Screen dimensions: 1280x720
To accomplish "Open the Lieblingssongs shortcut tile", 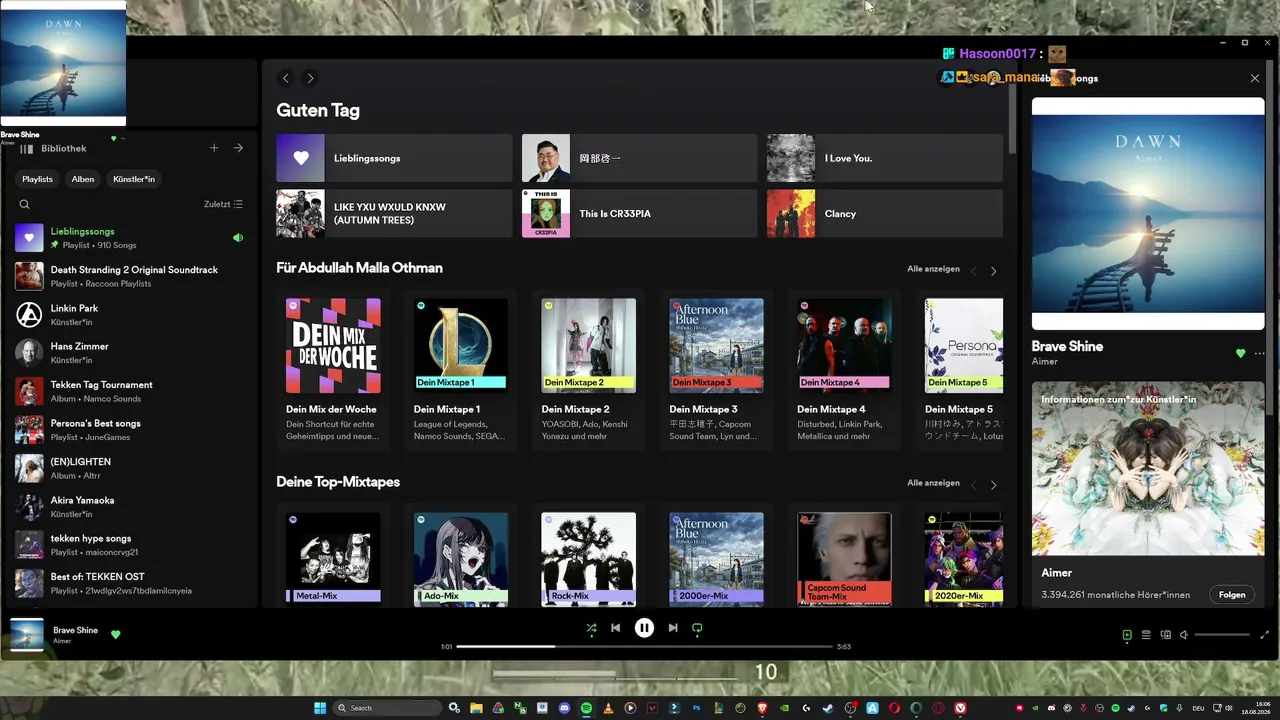I will coord(394,158).
